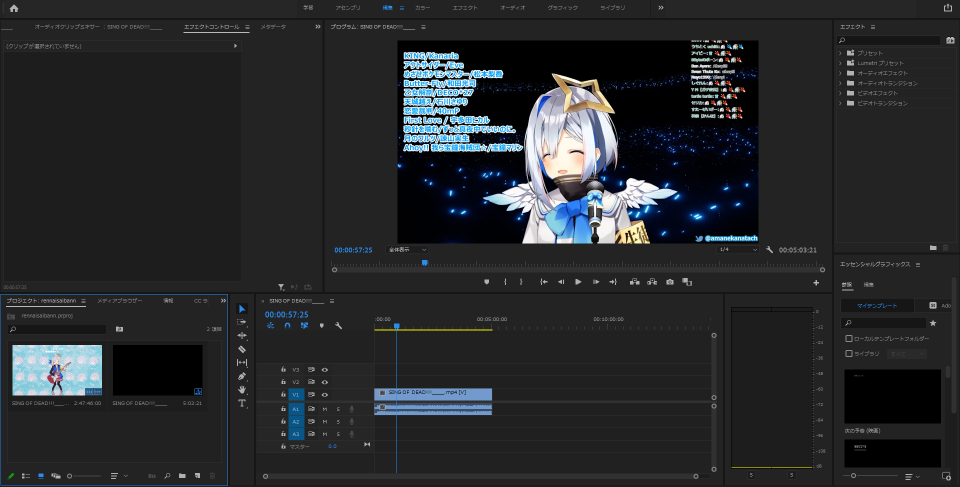Switch Project panel to list view

pos(26,476)
